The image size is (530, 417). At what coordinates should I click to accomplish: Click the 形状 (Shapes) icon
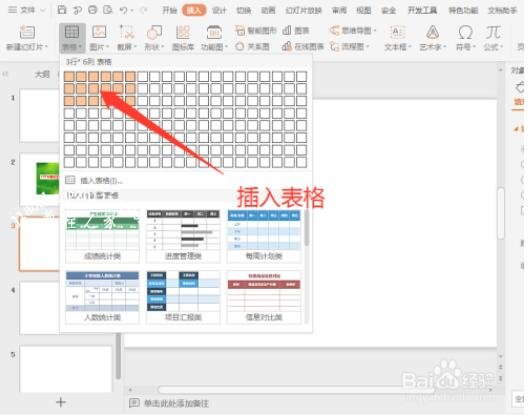click(154, 32)
